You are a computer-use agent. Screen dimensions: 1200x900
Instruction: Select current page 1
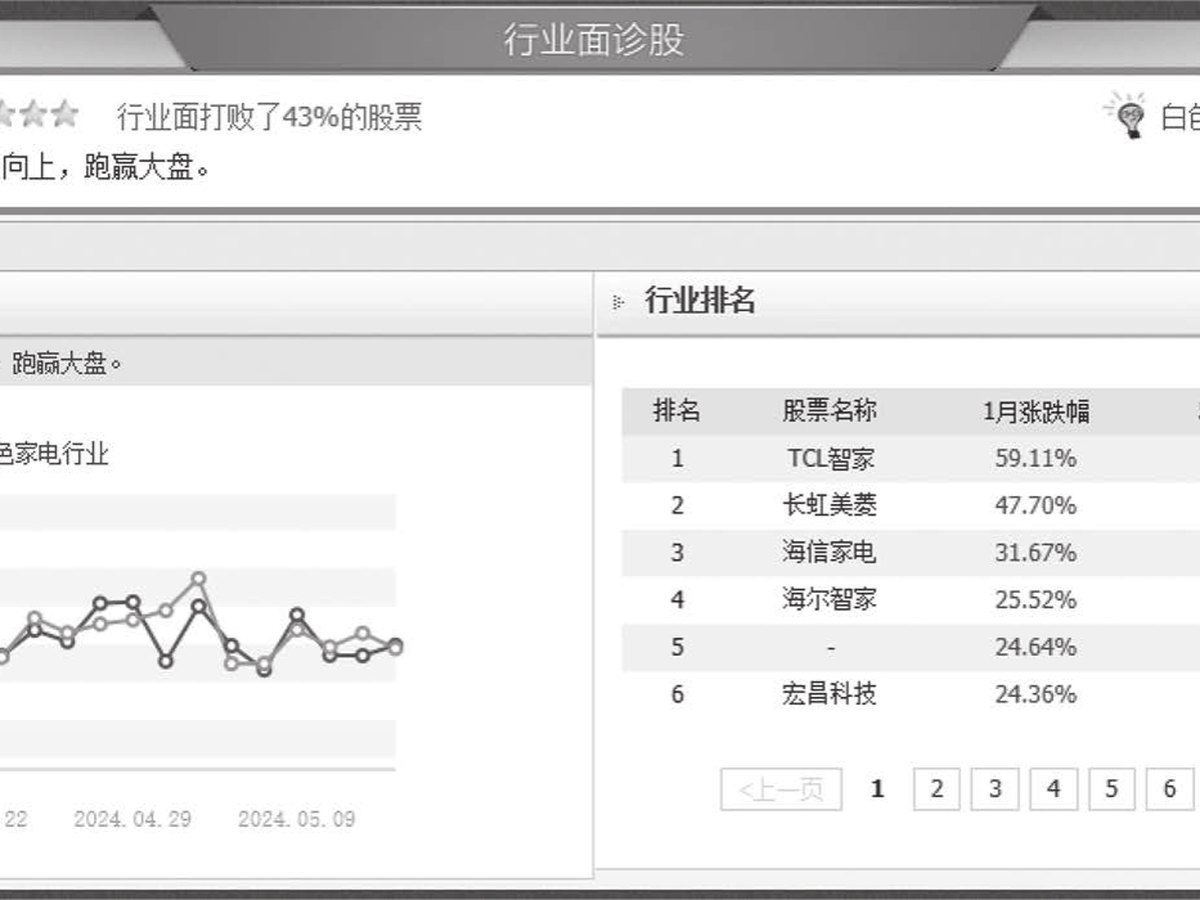[x=877, y=789]
